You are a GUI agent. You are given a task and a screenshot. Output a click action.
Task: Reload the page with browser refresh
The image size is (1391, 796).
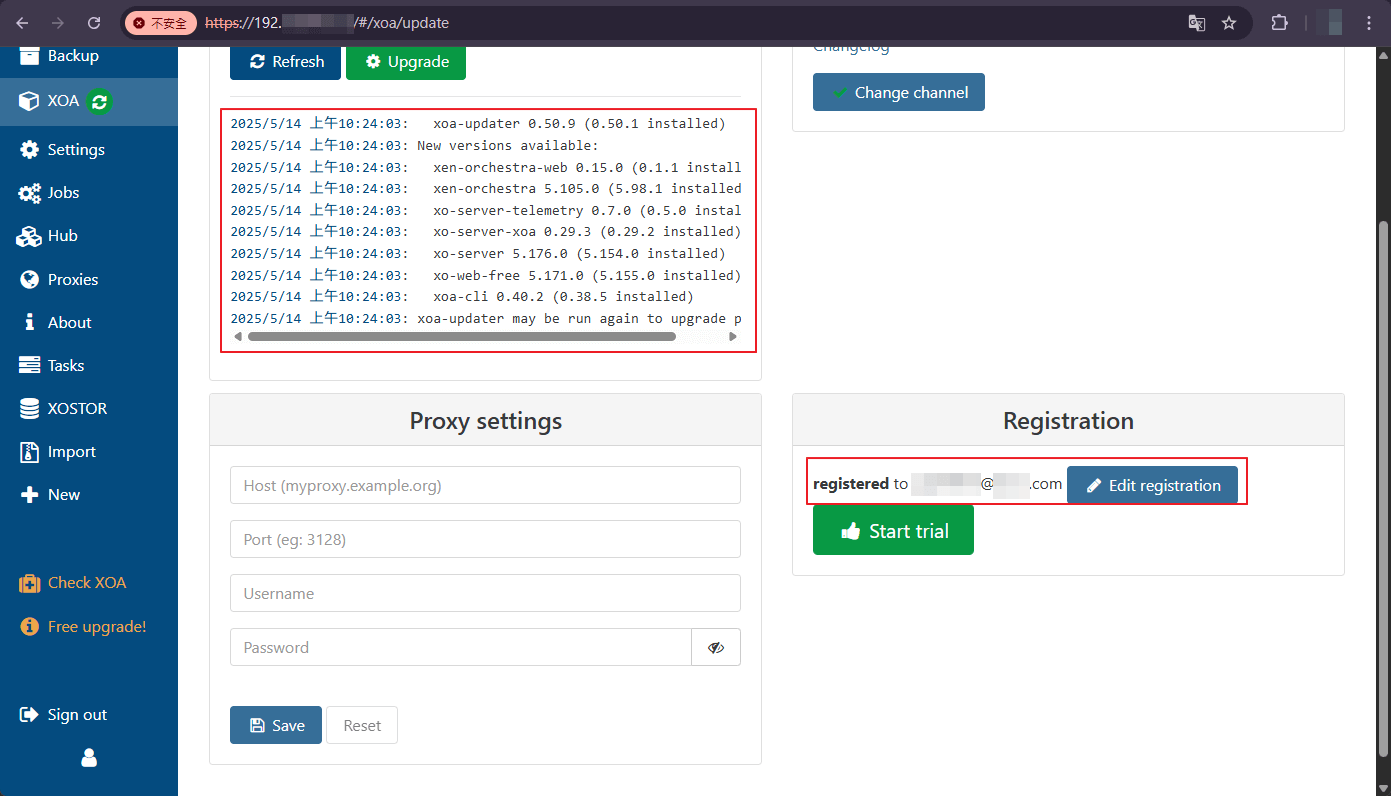tap(94, 22)
